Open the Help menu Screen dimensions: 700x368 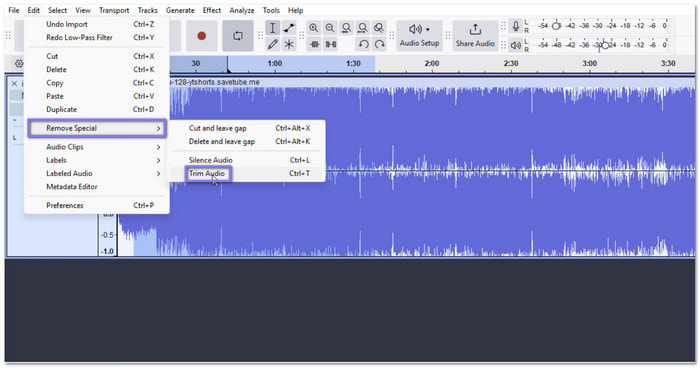pos(295,10)
